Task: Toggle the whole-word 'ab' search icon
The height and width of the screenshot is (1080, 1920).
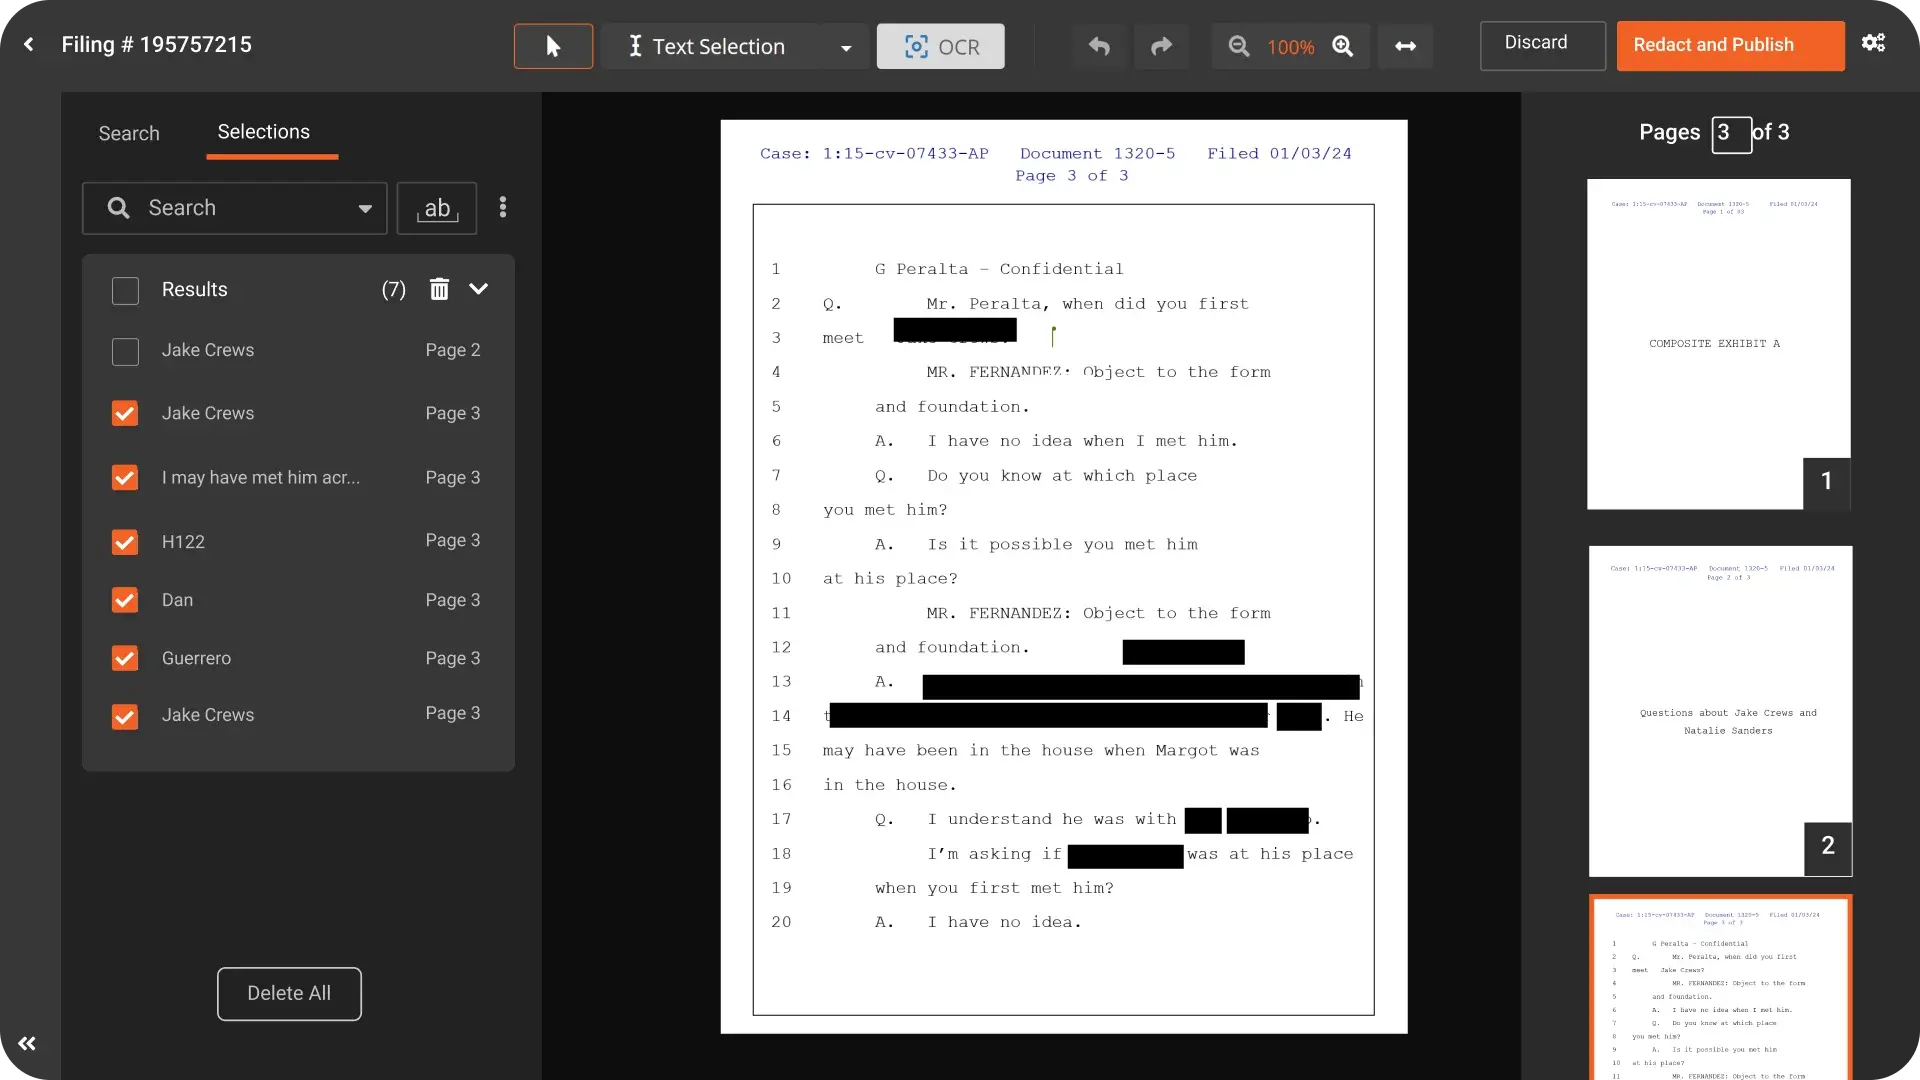Action: (437, 208)
